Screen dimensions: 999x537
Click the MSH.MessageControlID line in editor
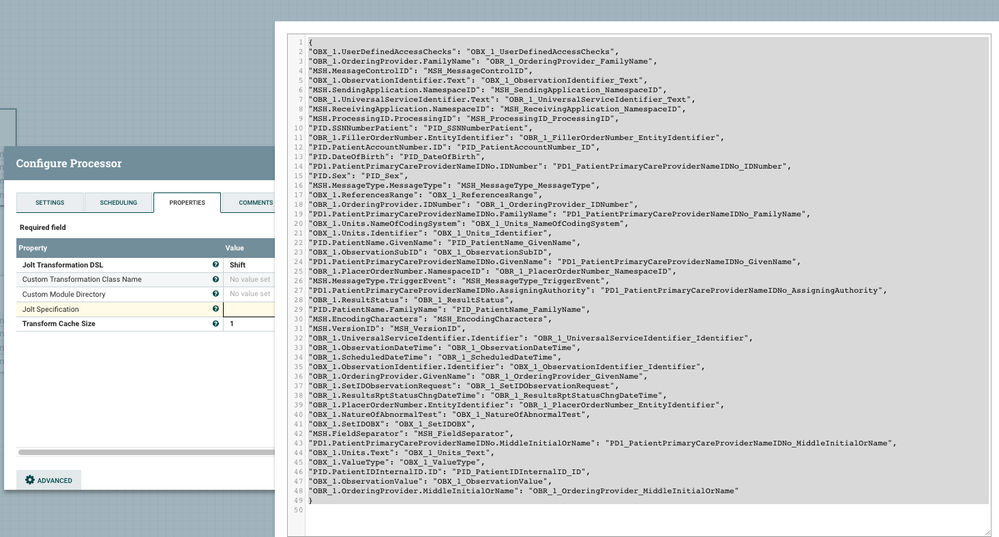point(420,71)
